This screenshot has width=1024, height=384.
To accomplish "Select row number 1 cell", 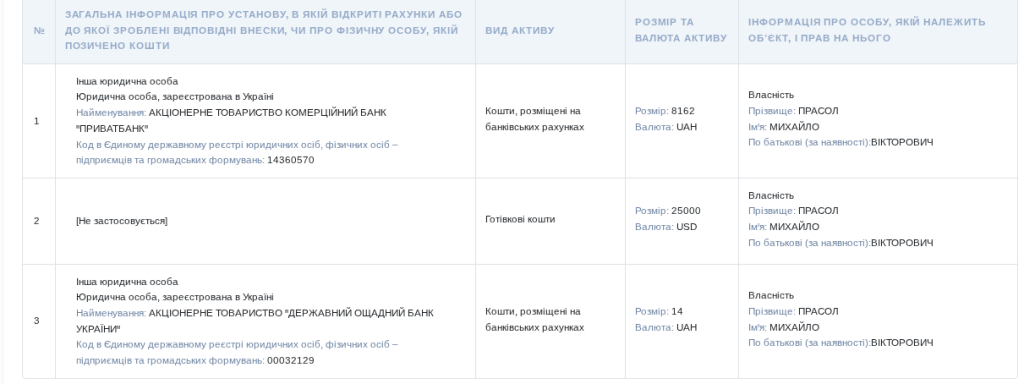I will tap(37, 121).
